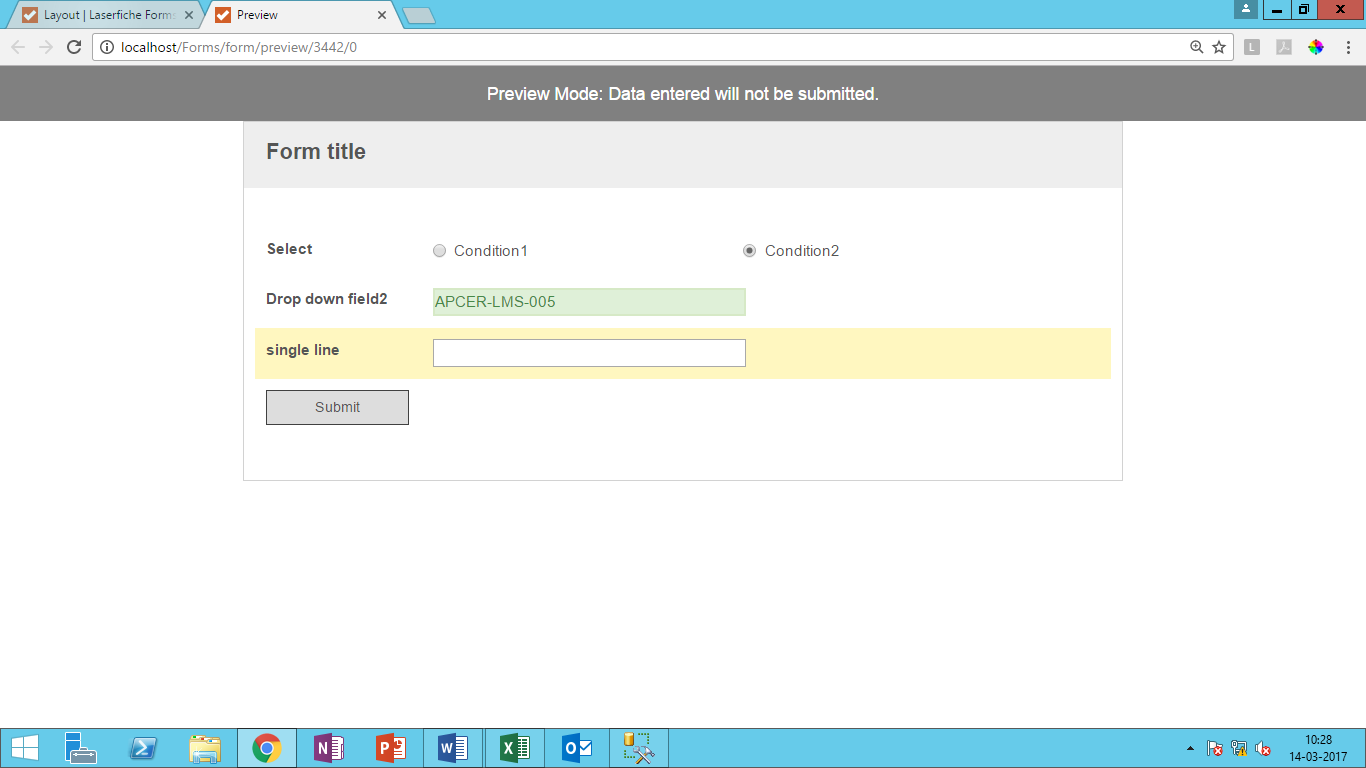
Task: Open the color wheel extension
Action: tap(1316, 47)
